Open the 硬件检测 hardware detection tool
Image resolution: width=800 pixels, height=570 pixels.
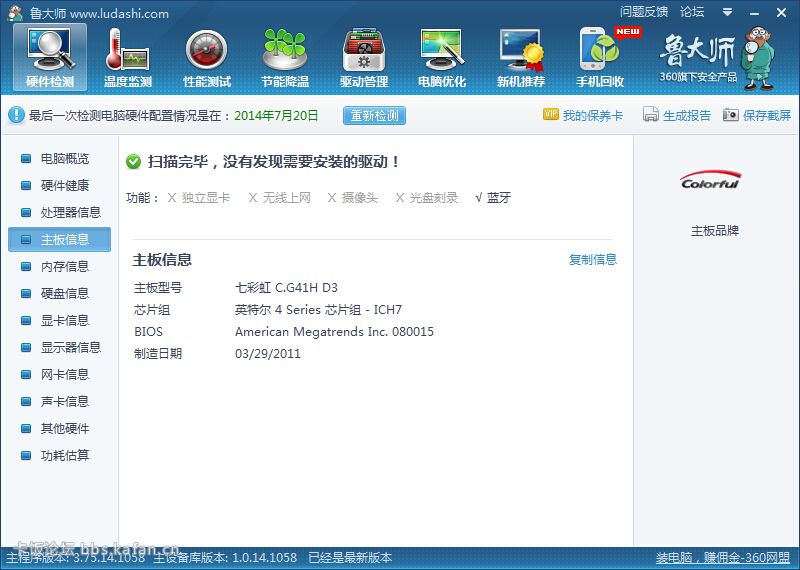pos(50,58)
